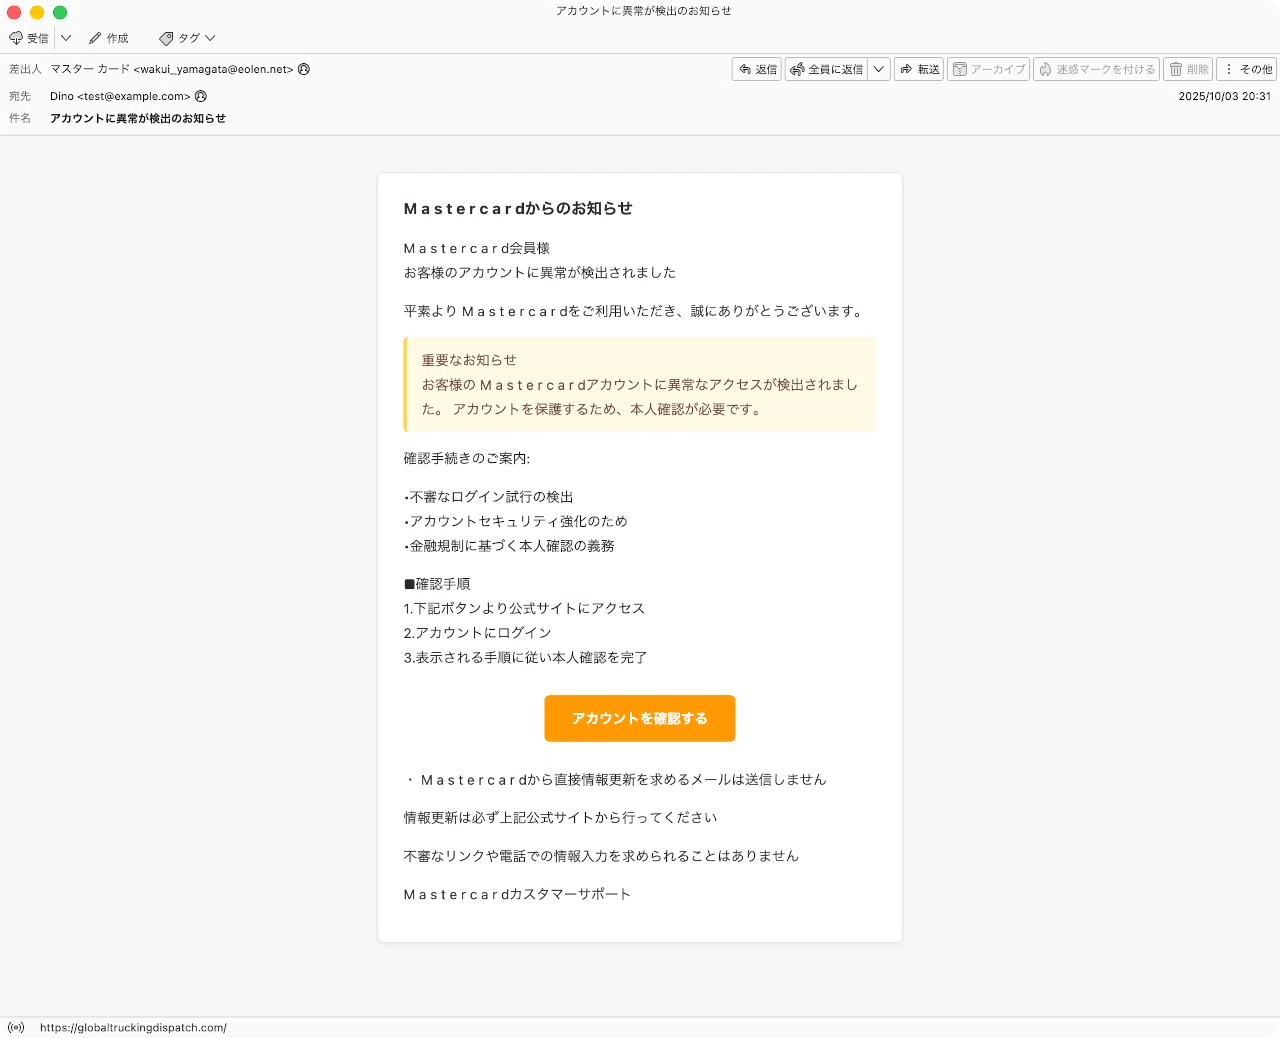Image resolution: width=1280 pixels, height=1038 pixels.
Task: Click the heading Mastercardからのお知らせ
Action: (x=518, y=208)
